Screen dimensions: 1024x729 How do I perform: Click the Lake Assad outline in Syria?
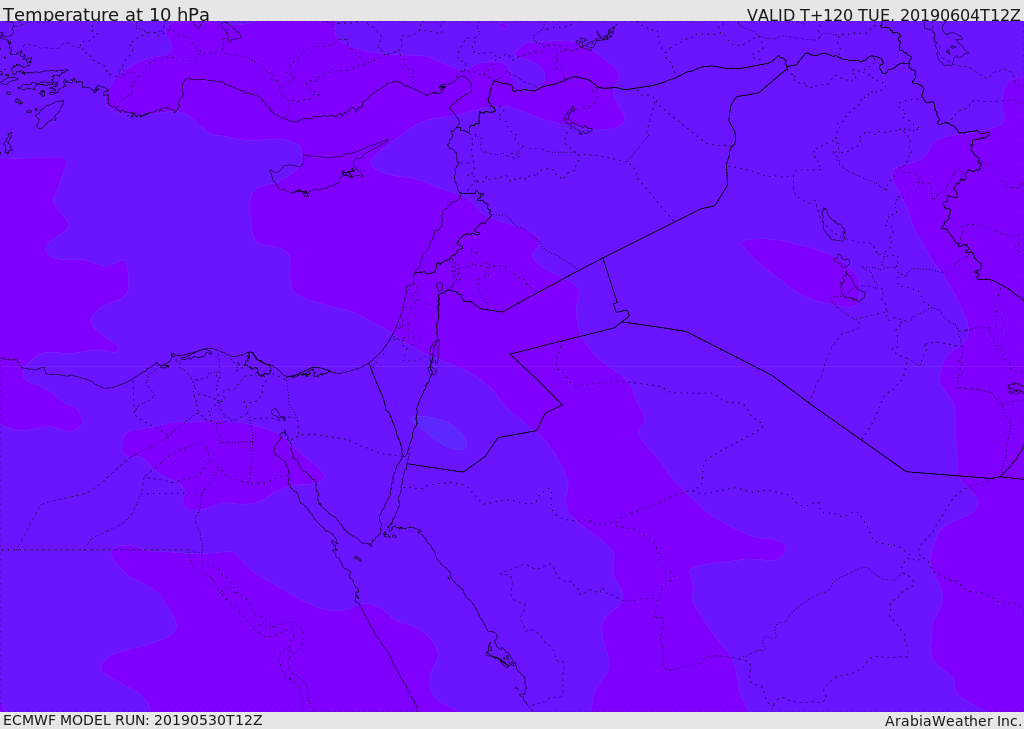point(577,121)
